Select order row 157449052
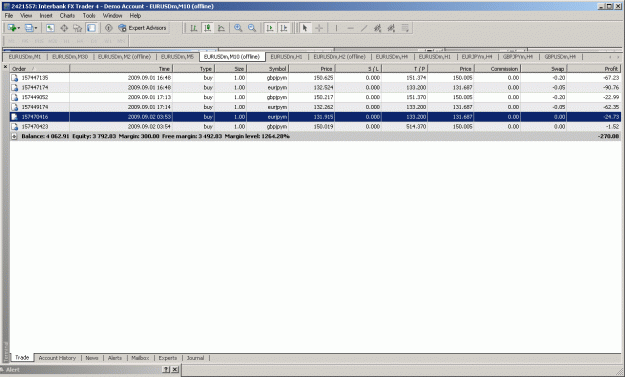 point(315,97)
